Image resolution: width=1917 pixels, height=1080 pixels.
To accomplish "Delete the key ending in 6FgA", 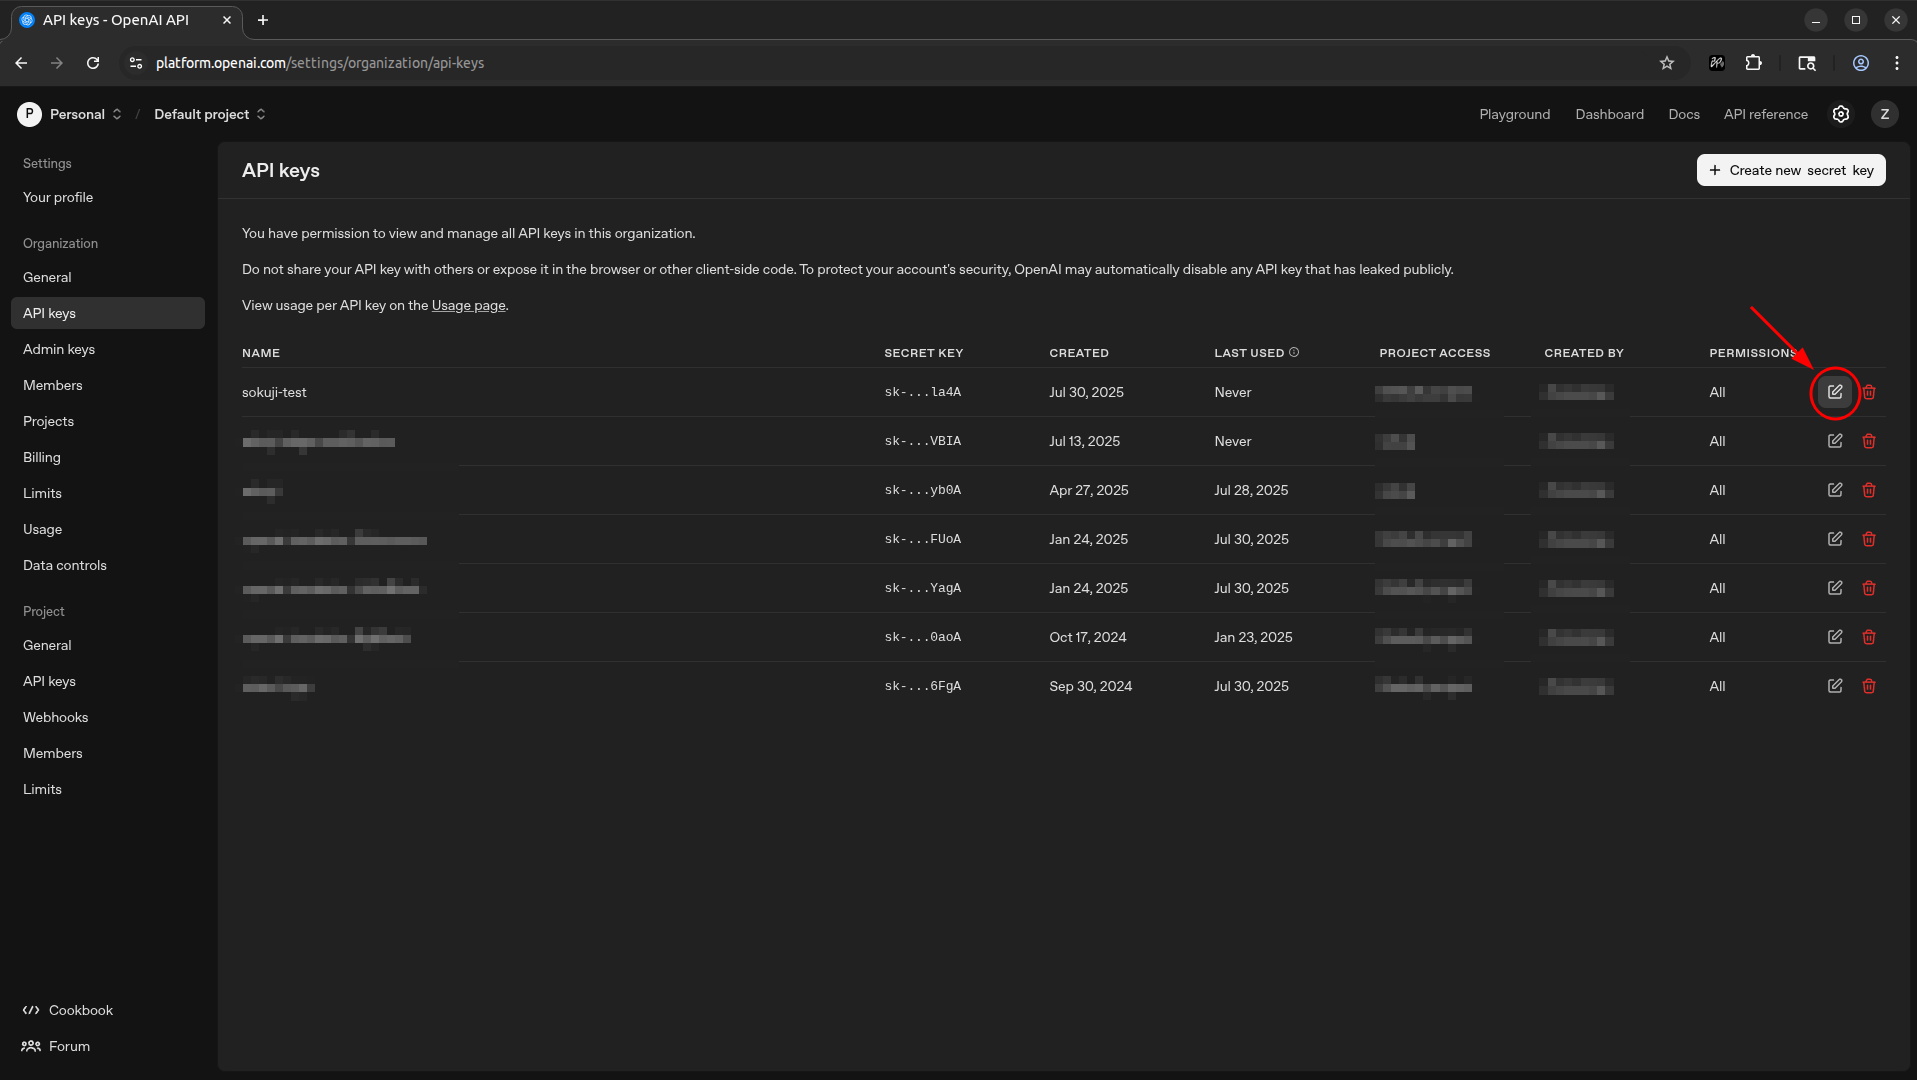I will point(1868,686).
